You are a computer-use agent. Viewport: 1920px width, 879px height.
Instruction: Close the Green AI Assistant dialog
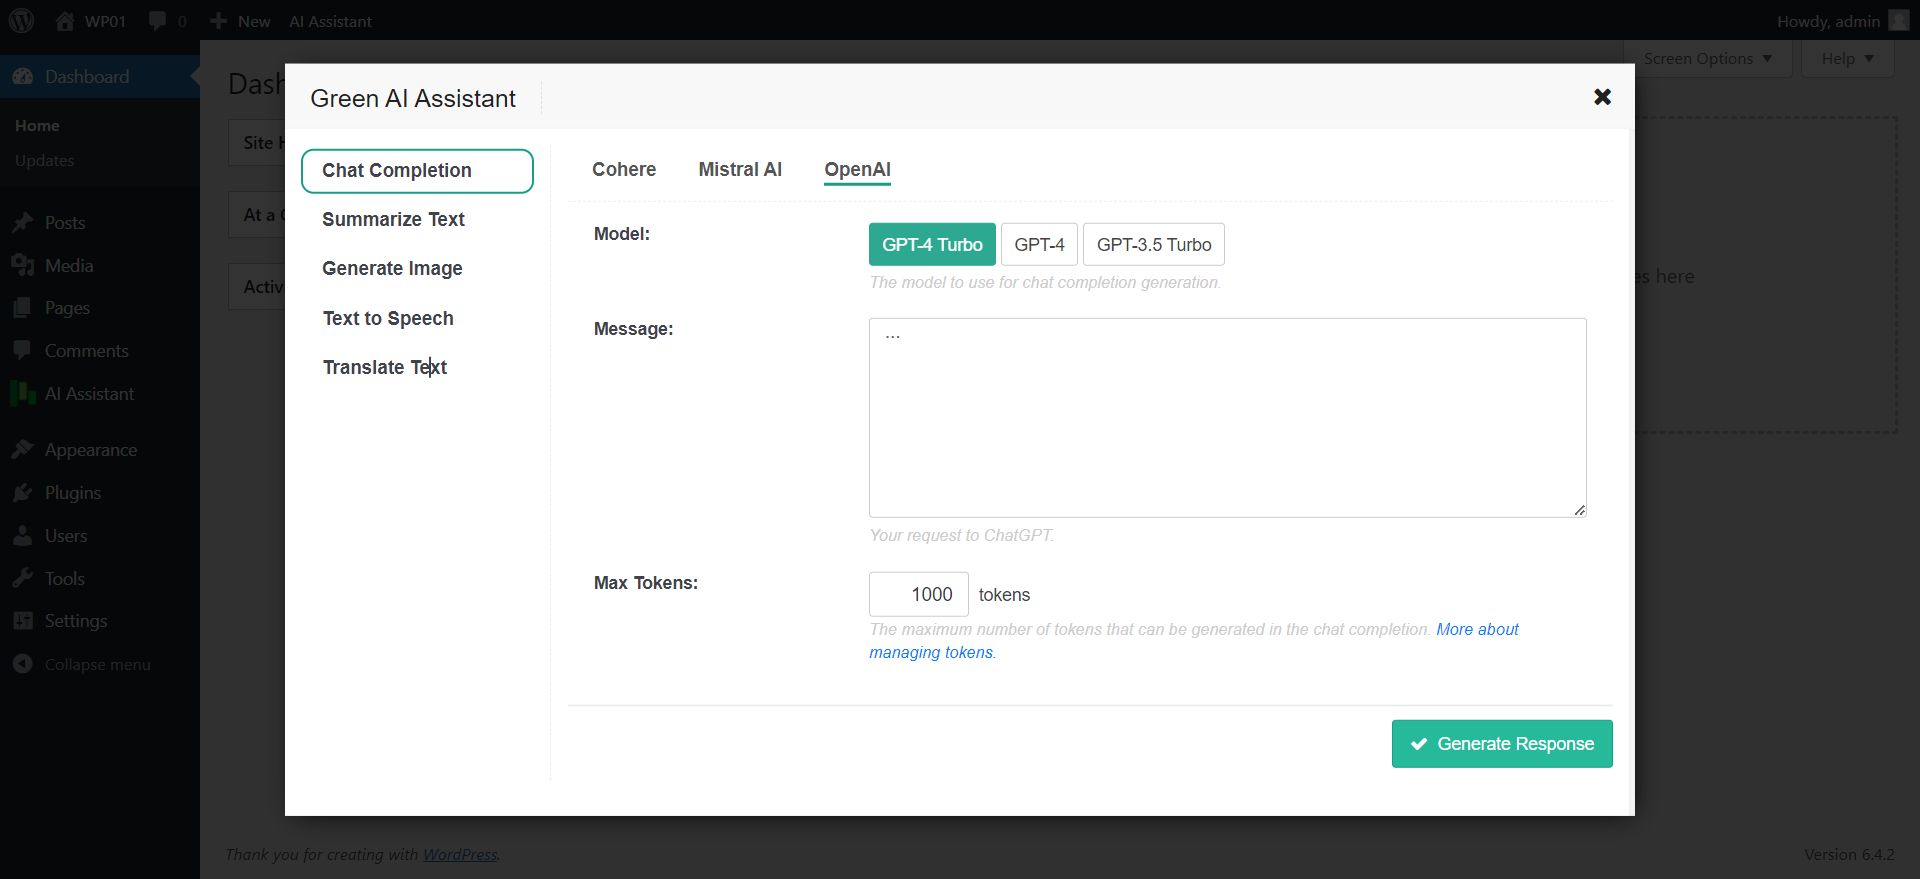pyautogui.click(x=1602, y=97)
